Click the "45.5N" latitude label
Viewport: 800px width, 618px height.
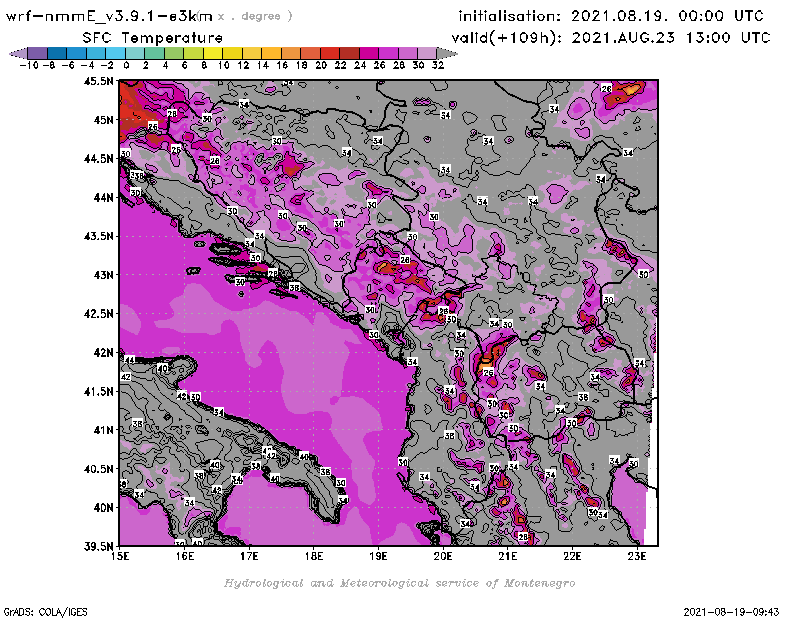(x=99, y=81)
